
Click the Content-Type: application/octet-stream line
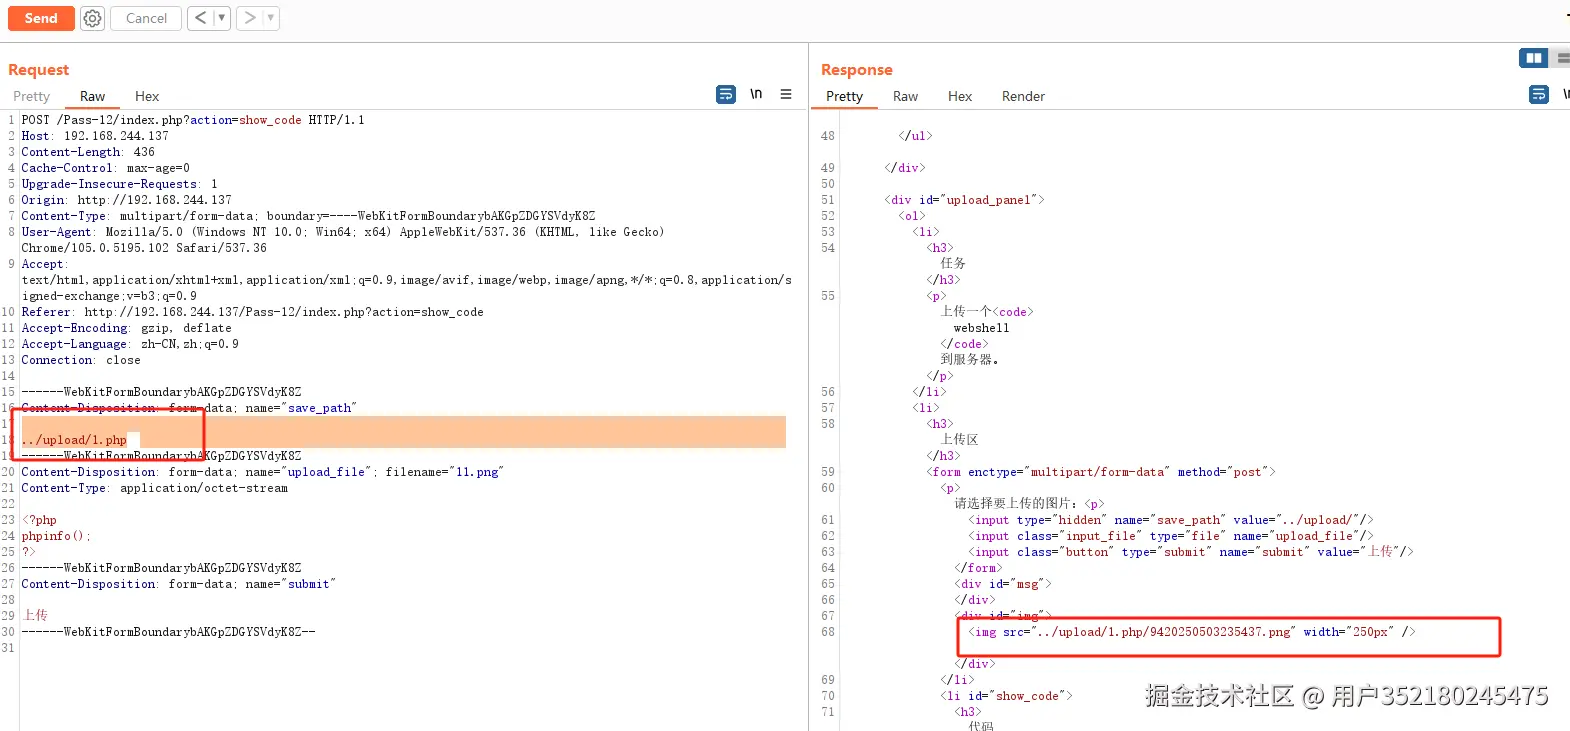coord(154,488)
